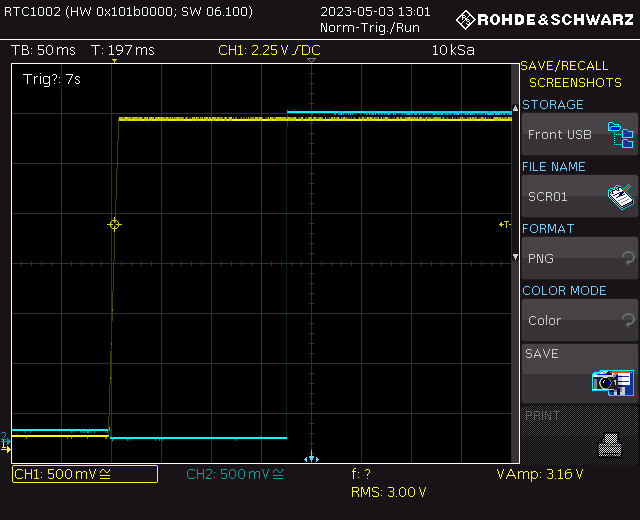Click the FORMAT menu label
Viewport: 640px width, 520px height.
(x=548, y=229)
